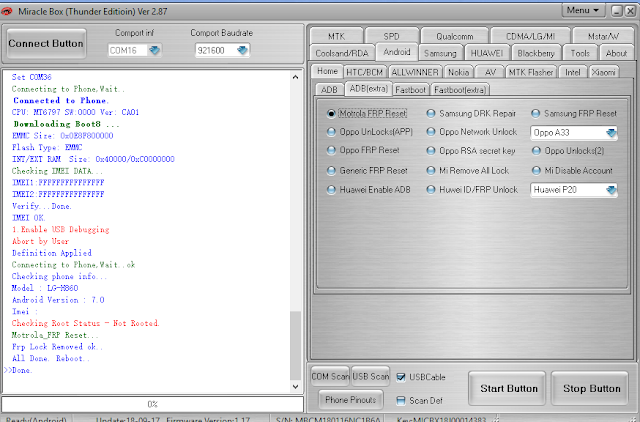Image resolution: width=640 pixels, height=422 pixels.
Task: Click the log scrollbar thumb
Action: click(x=296, y=346)
